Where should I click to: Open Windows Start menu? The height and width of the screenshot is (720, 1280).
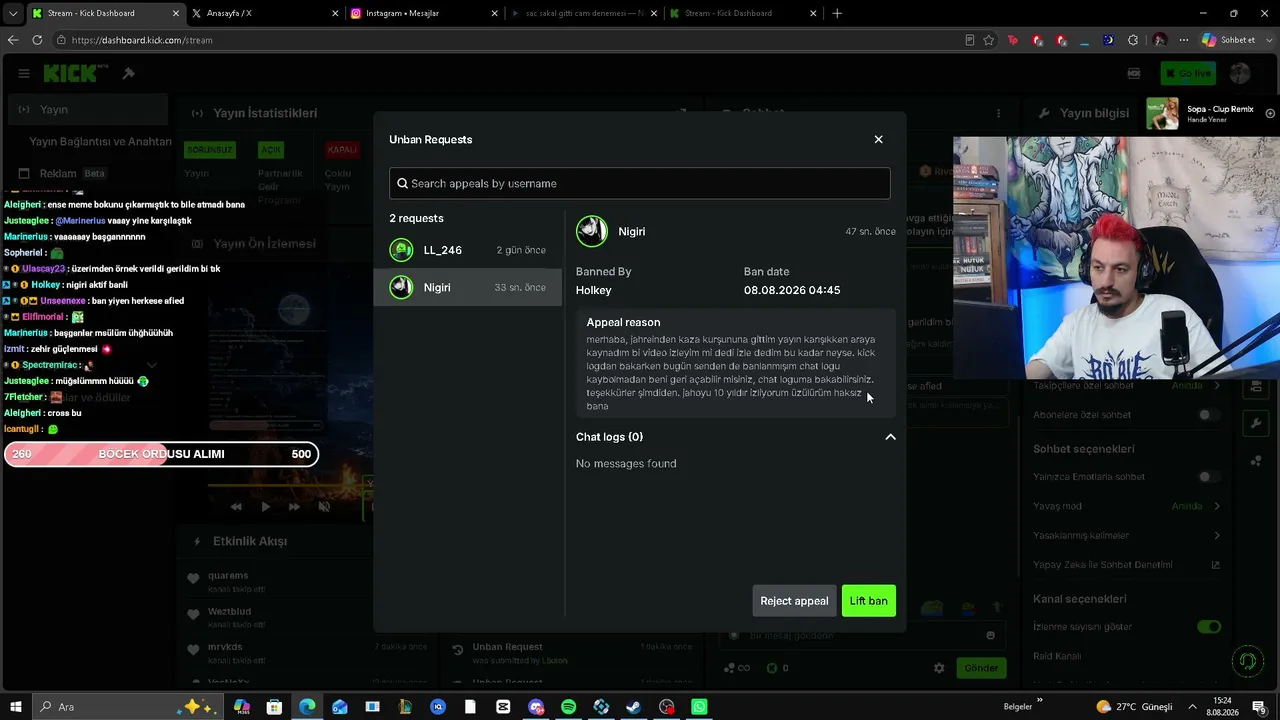click(16, 707)
